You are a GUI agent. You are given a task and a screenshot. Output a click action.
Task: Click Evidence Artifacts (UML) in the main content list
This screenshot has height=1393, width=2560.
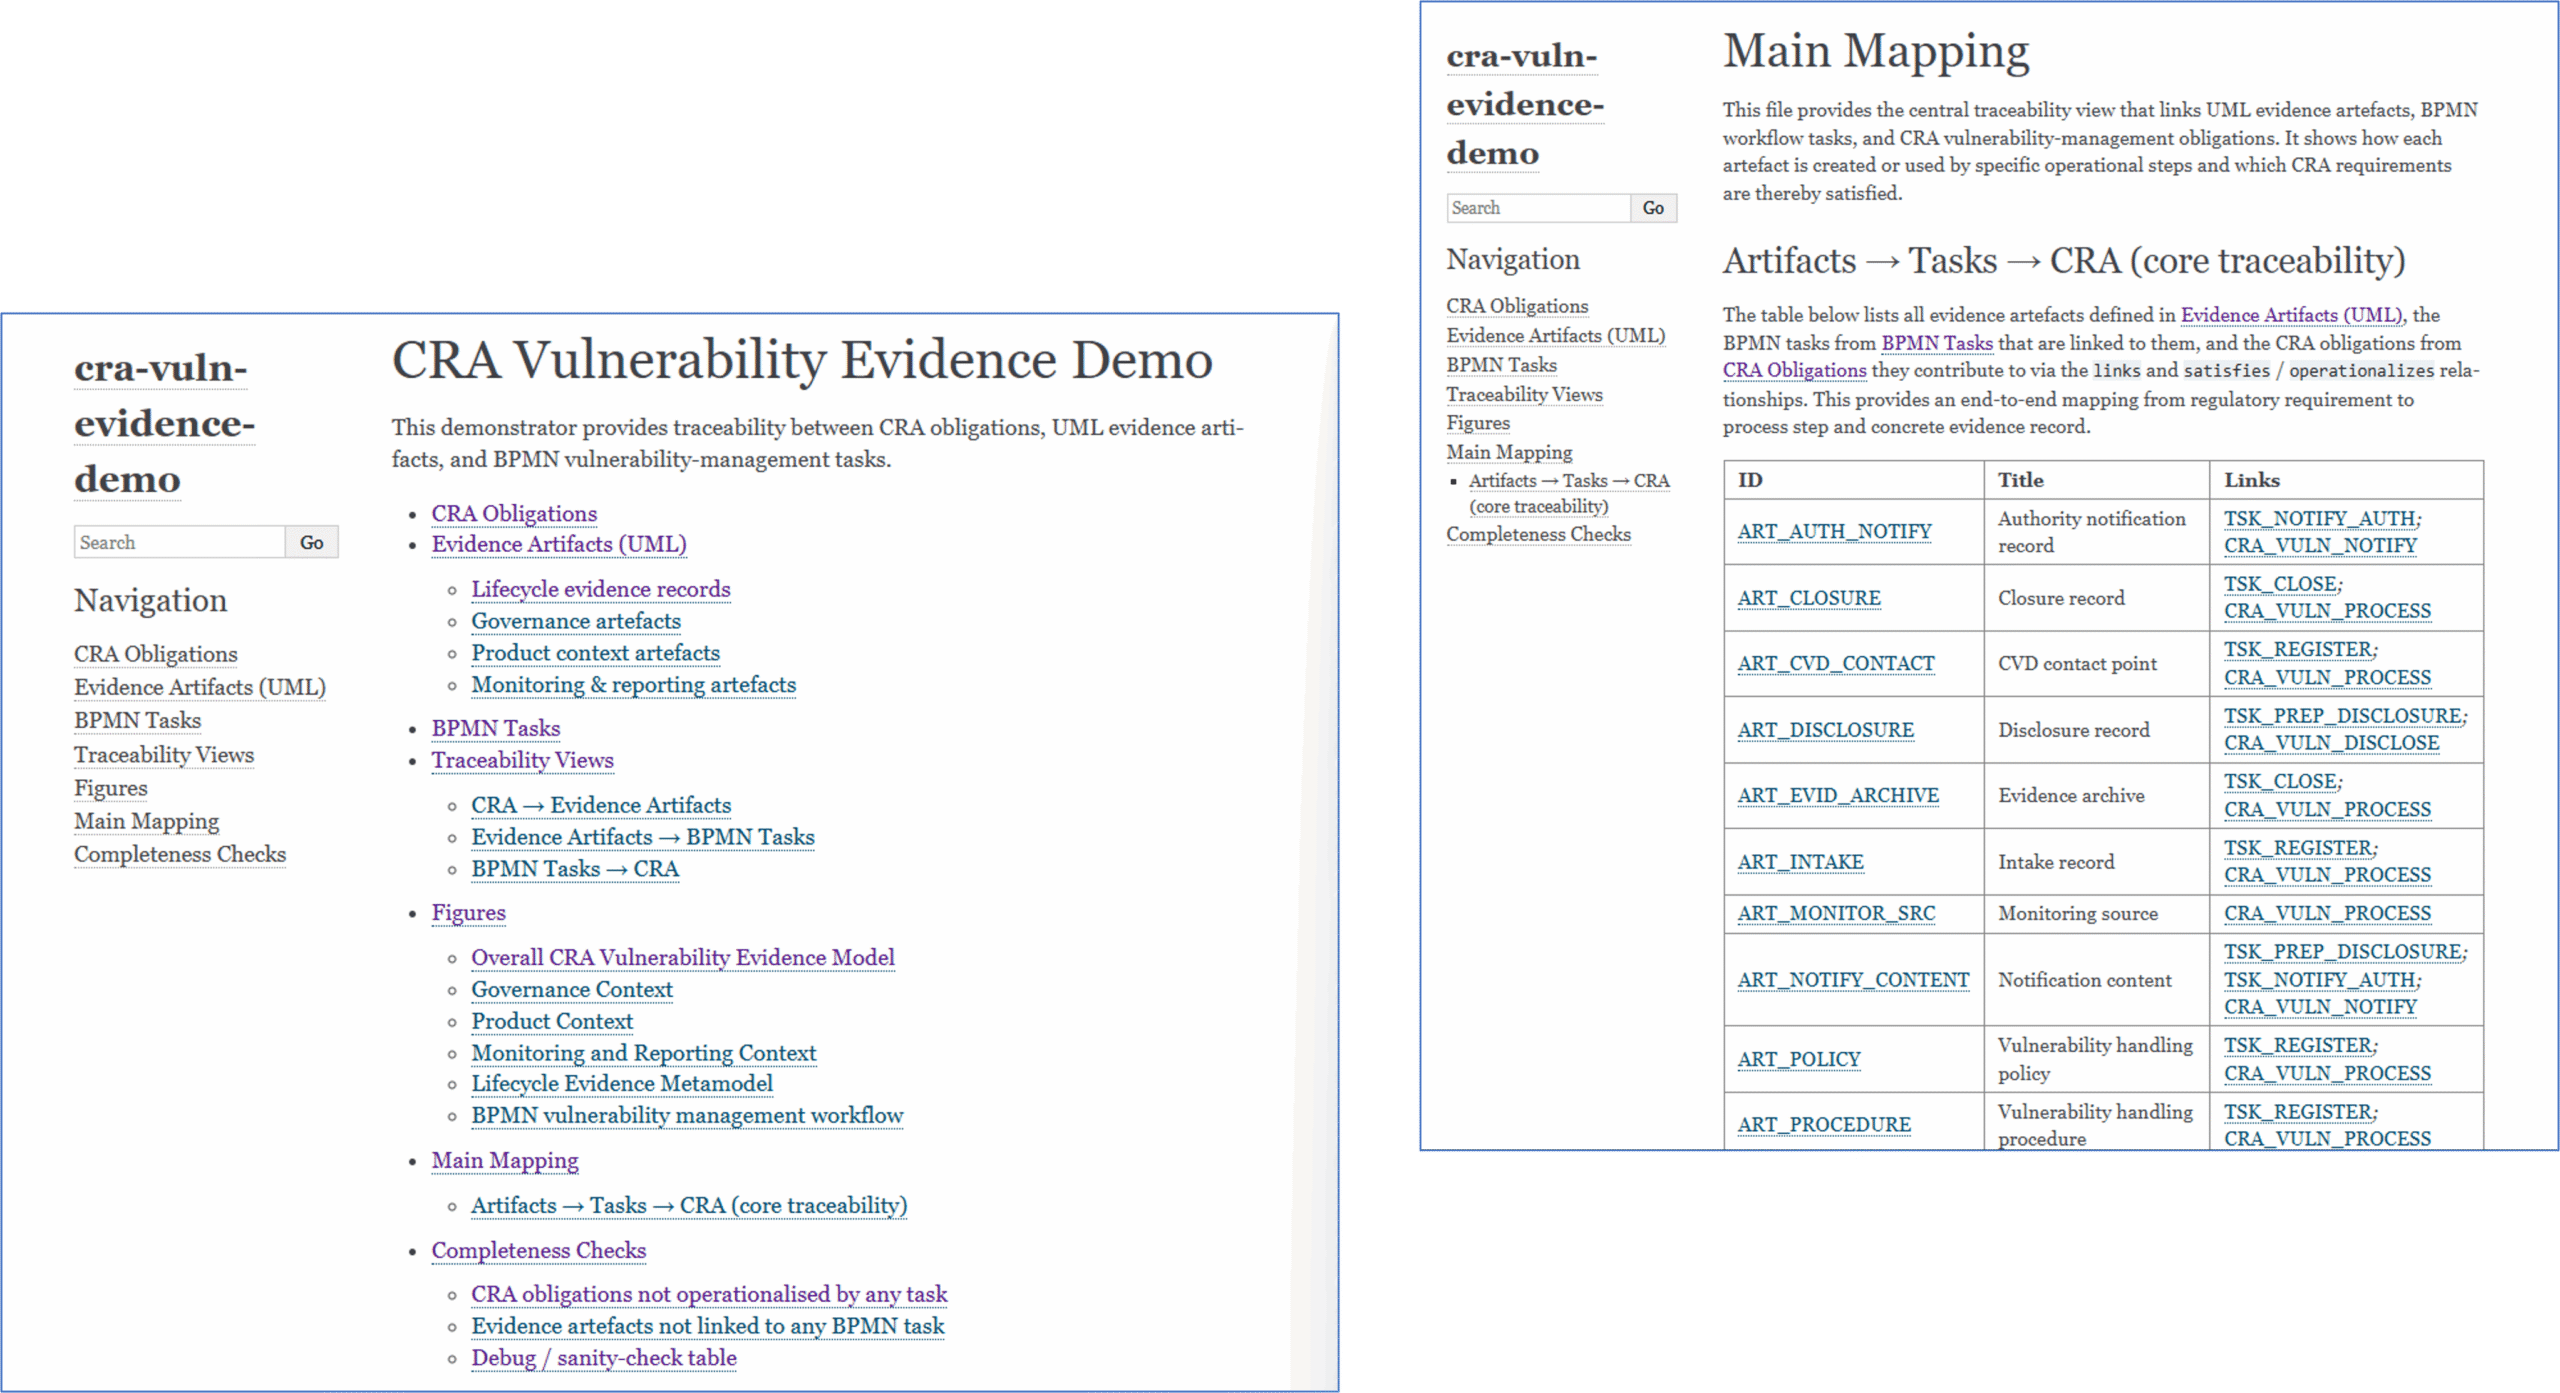click(559, 544)
